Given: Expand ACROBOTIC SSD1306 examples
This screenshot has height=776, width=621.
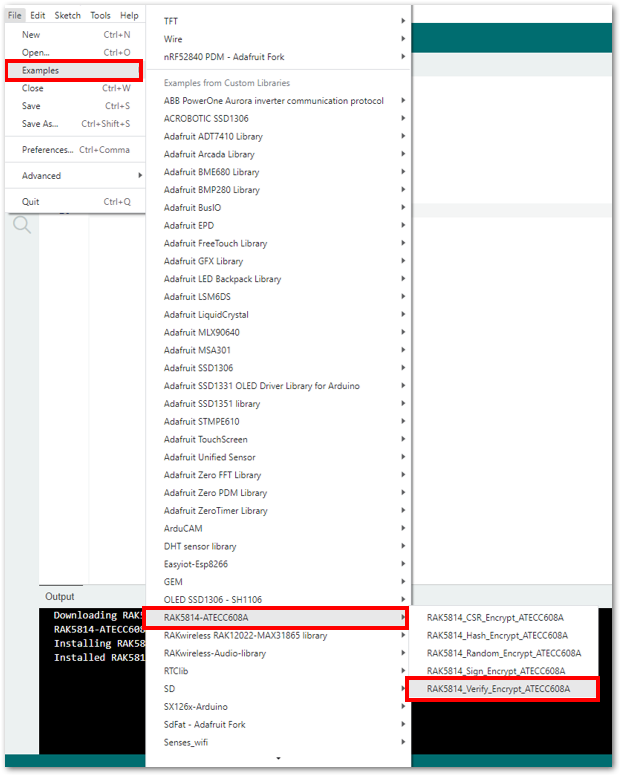Looking at the screenshot, I should [279, 118].
